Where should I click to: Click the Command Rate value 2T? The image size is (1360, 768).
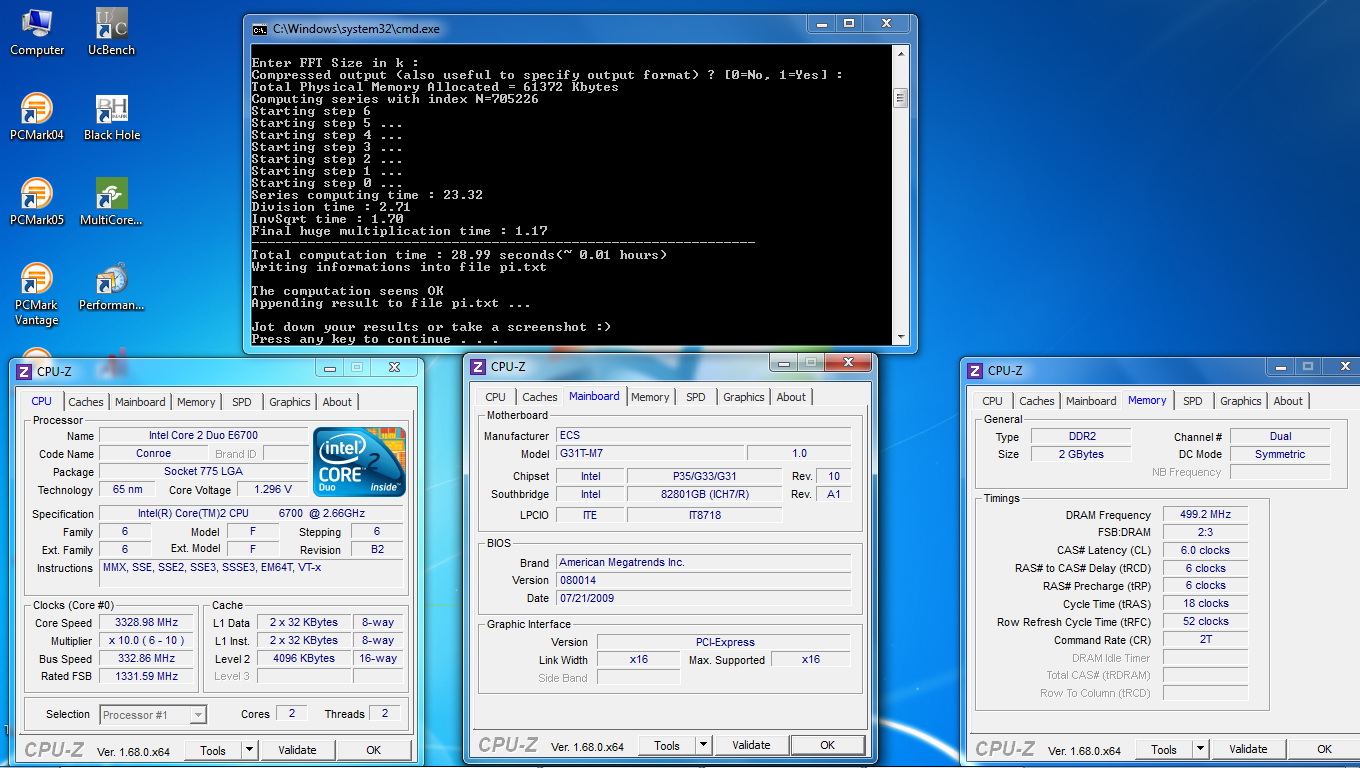click(x=1205, y=639)
